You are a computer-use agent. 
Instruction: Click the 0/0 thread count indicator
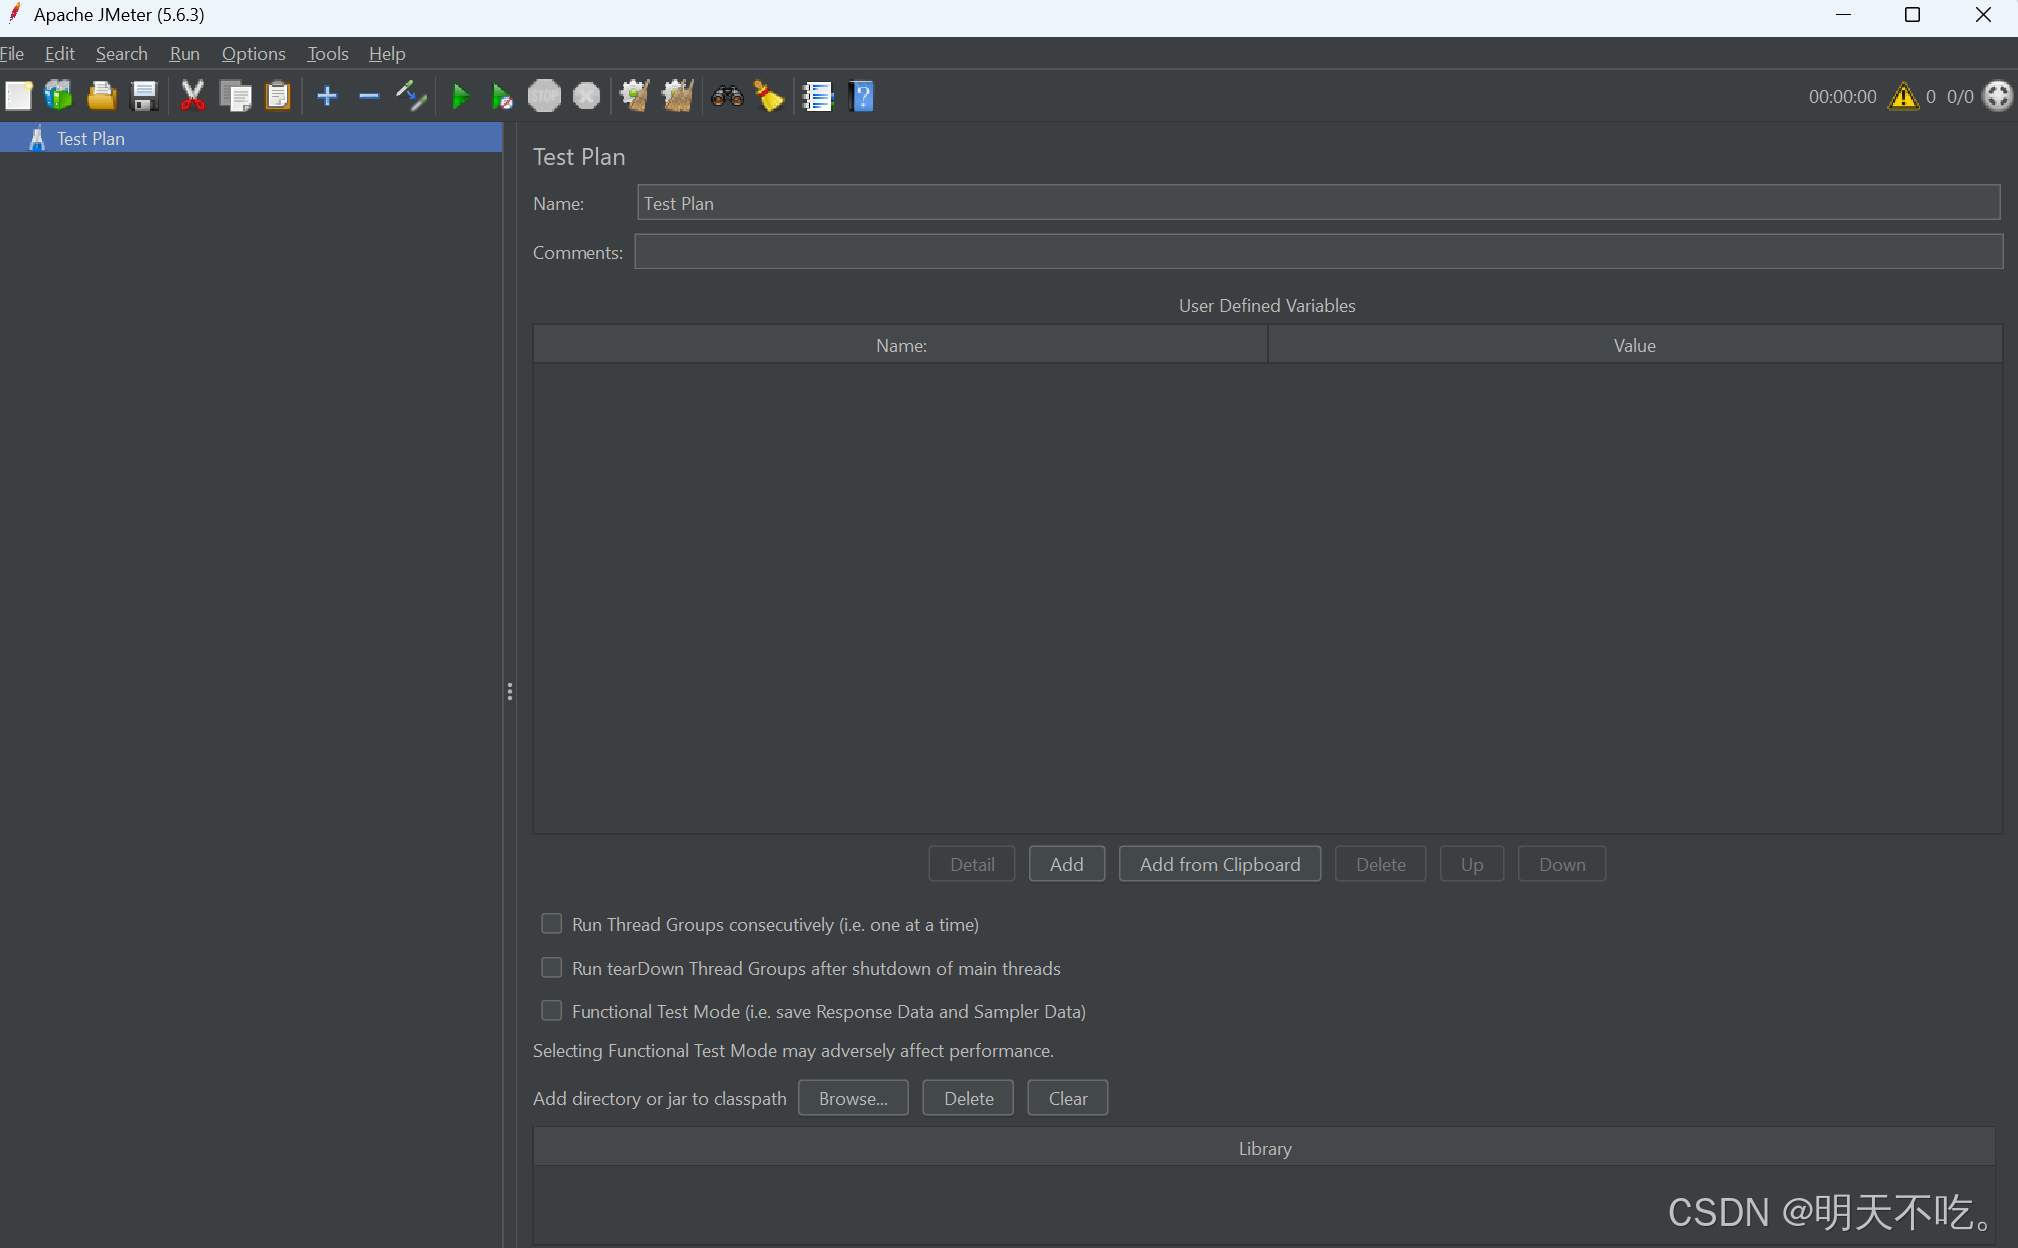pyautogui.click(x=1960, y=96)
